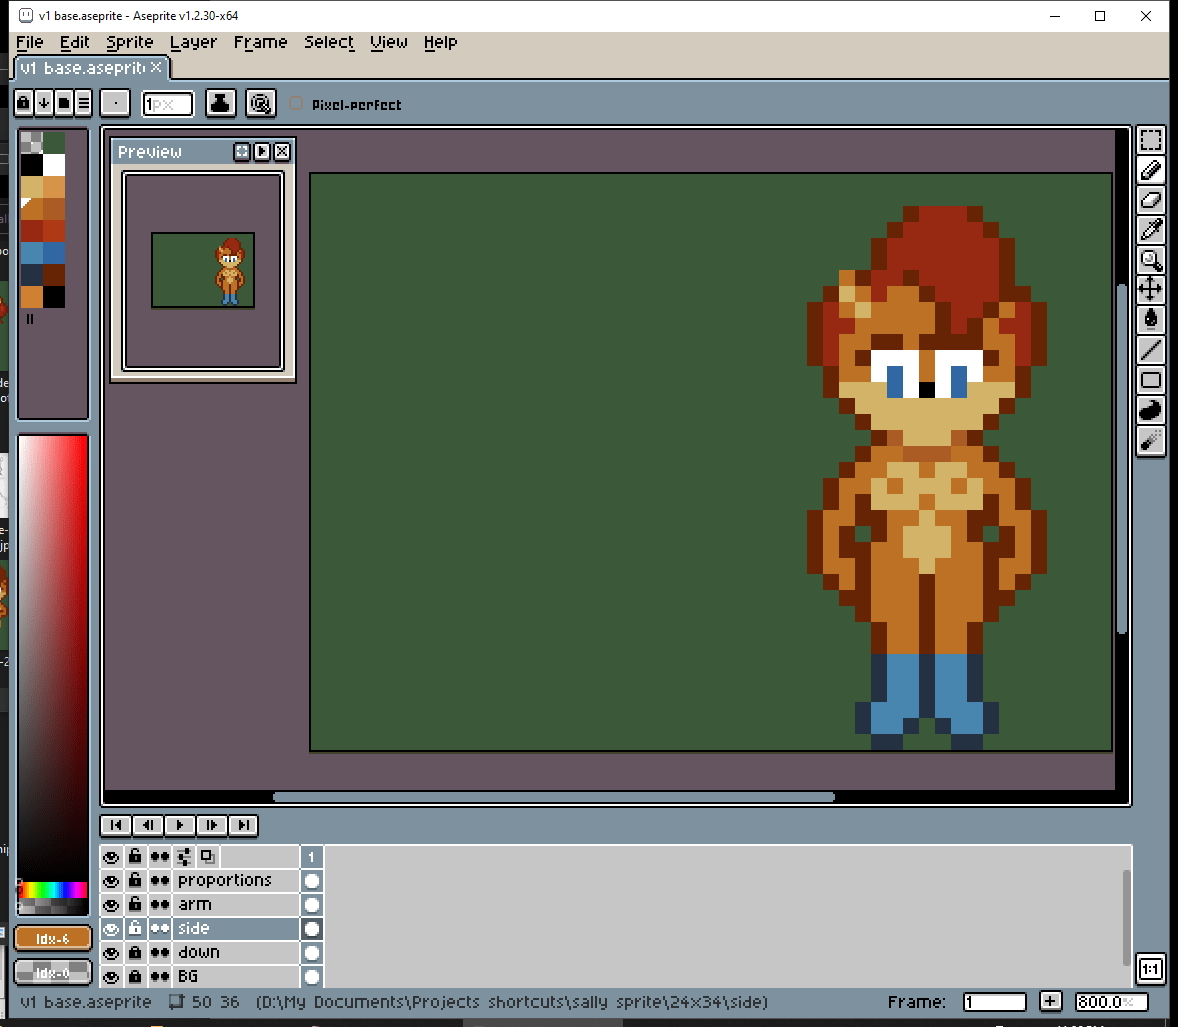Open the palette options menu
Screen dimensions: 1178x1027
tap(84, 103)
